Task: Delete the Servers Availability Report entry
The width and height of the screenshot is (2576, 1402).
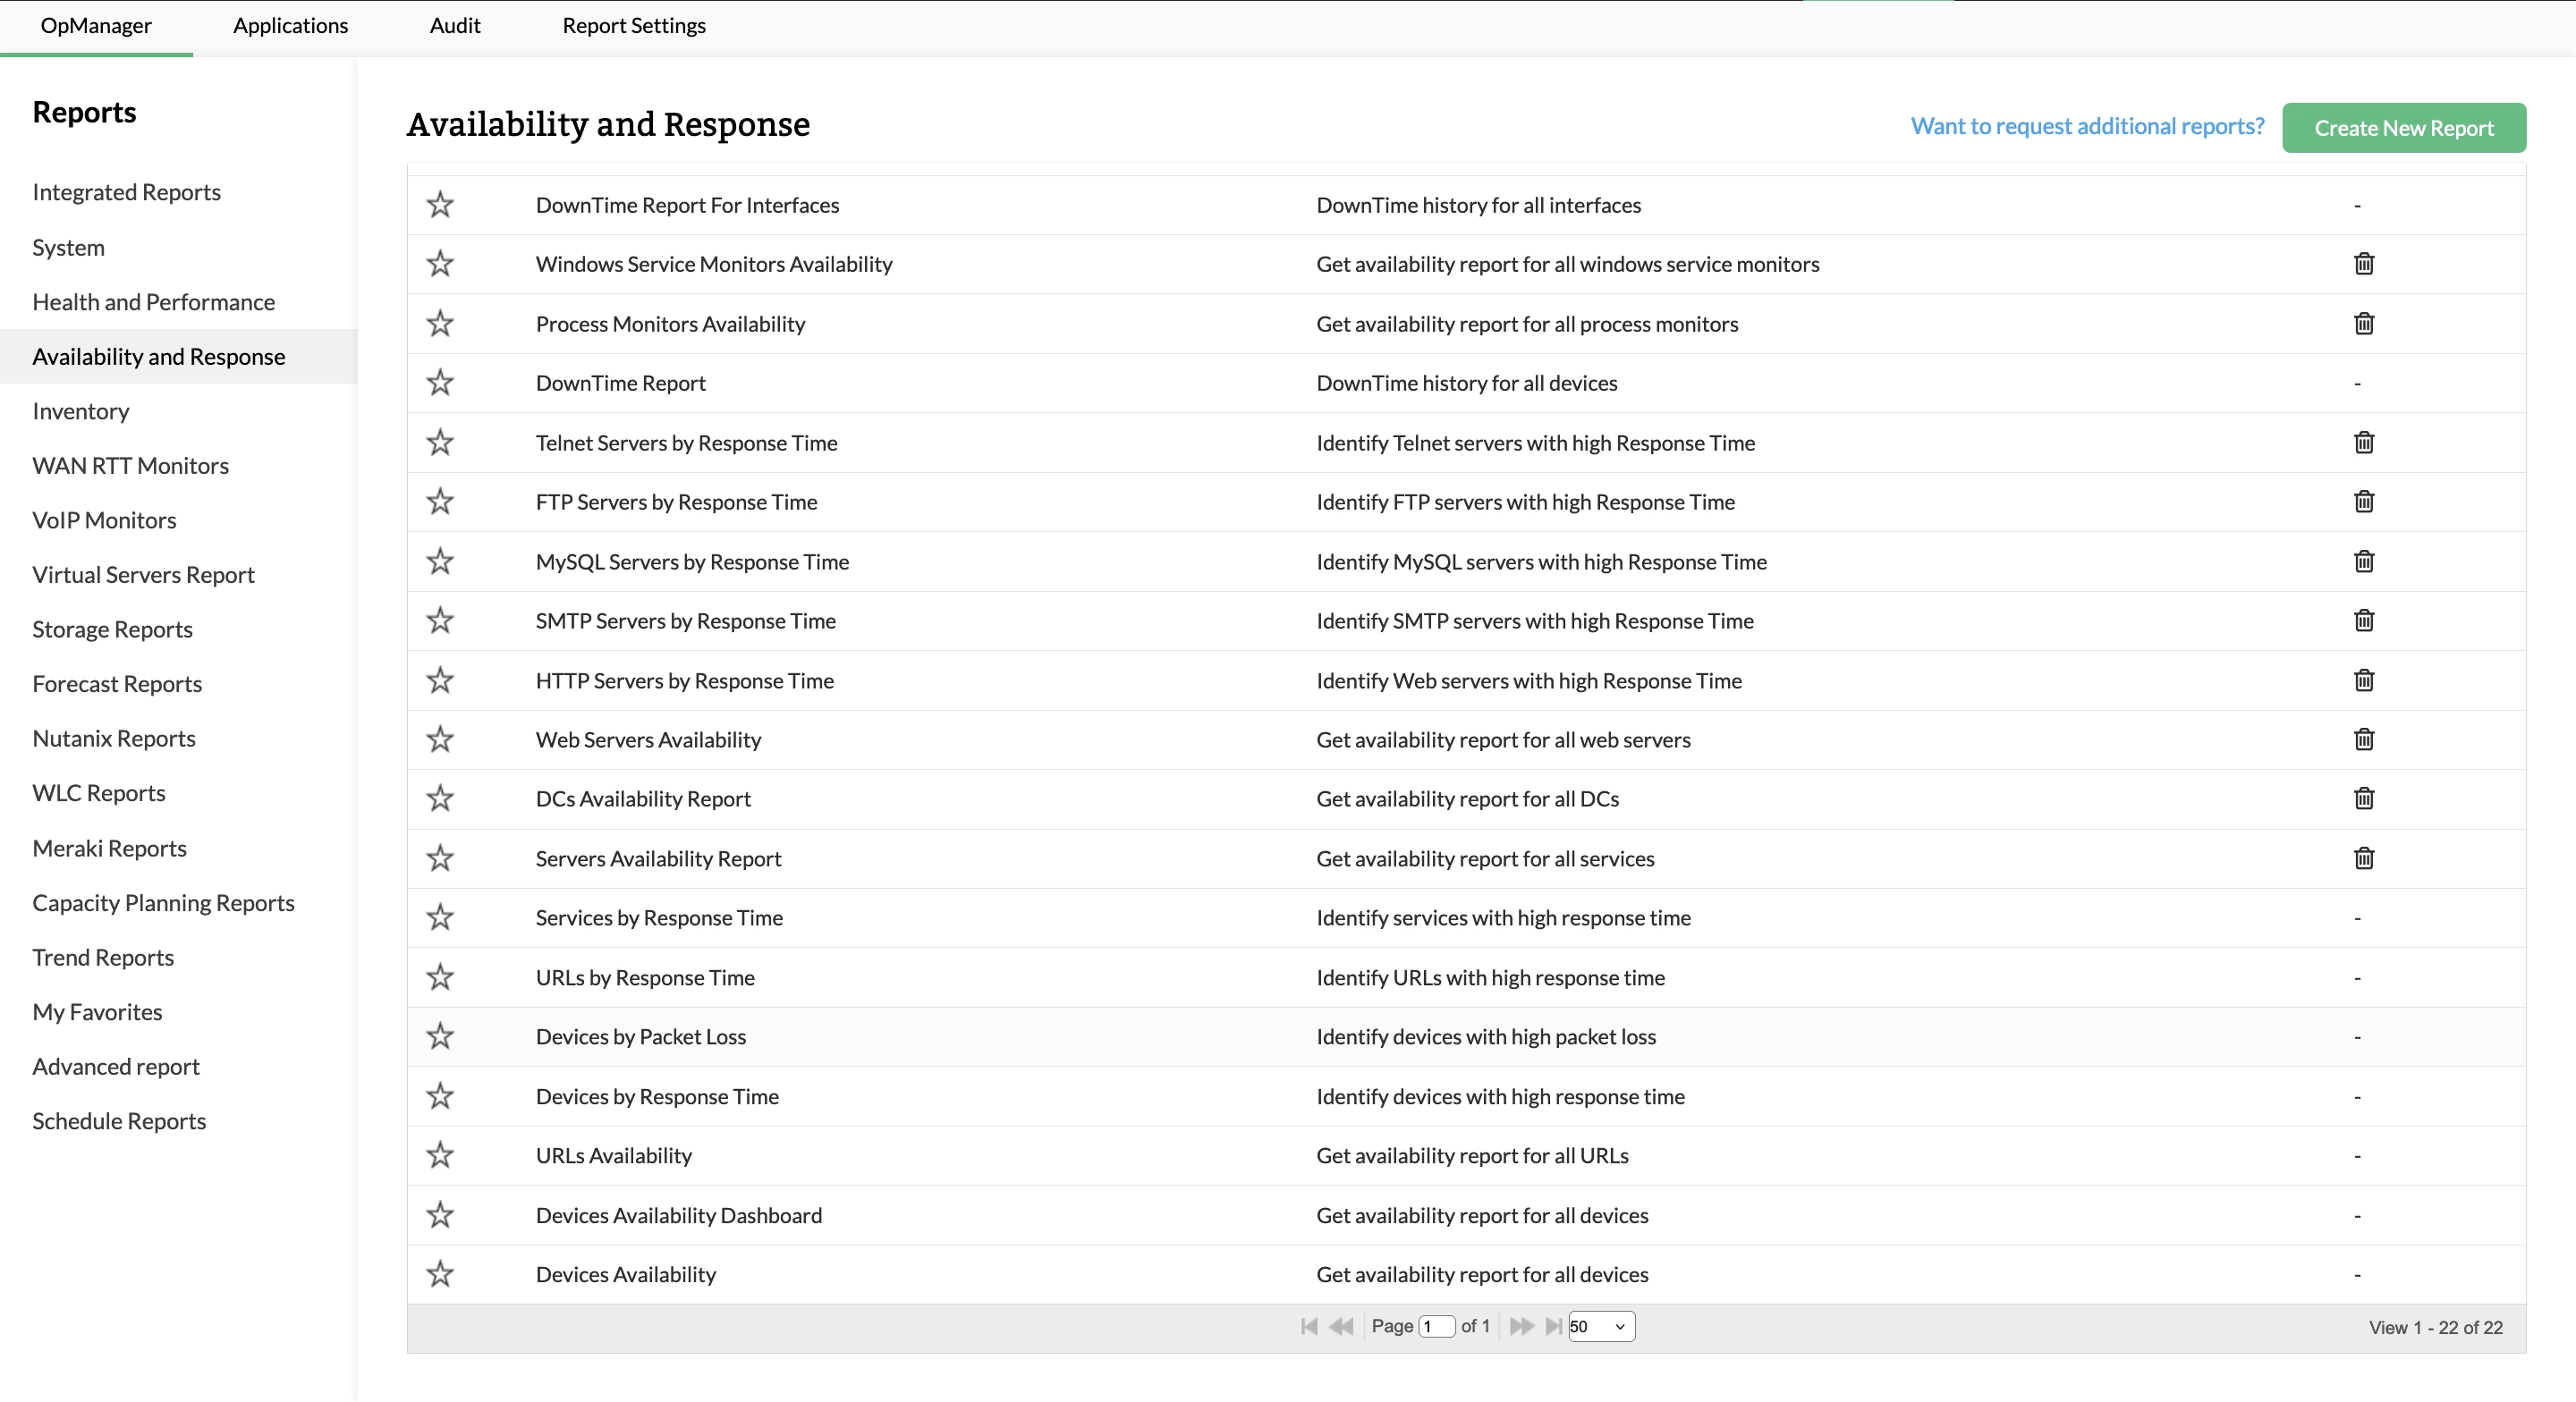Action: (x=2363, y=859)
